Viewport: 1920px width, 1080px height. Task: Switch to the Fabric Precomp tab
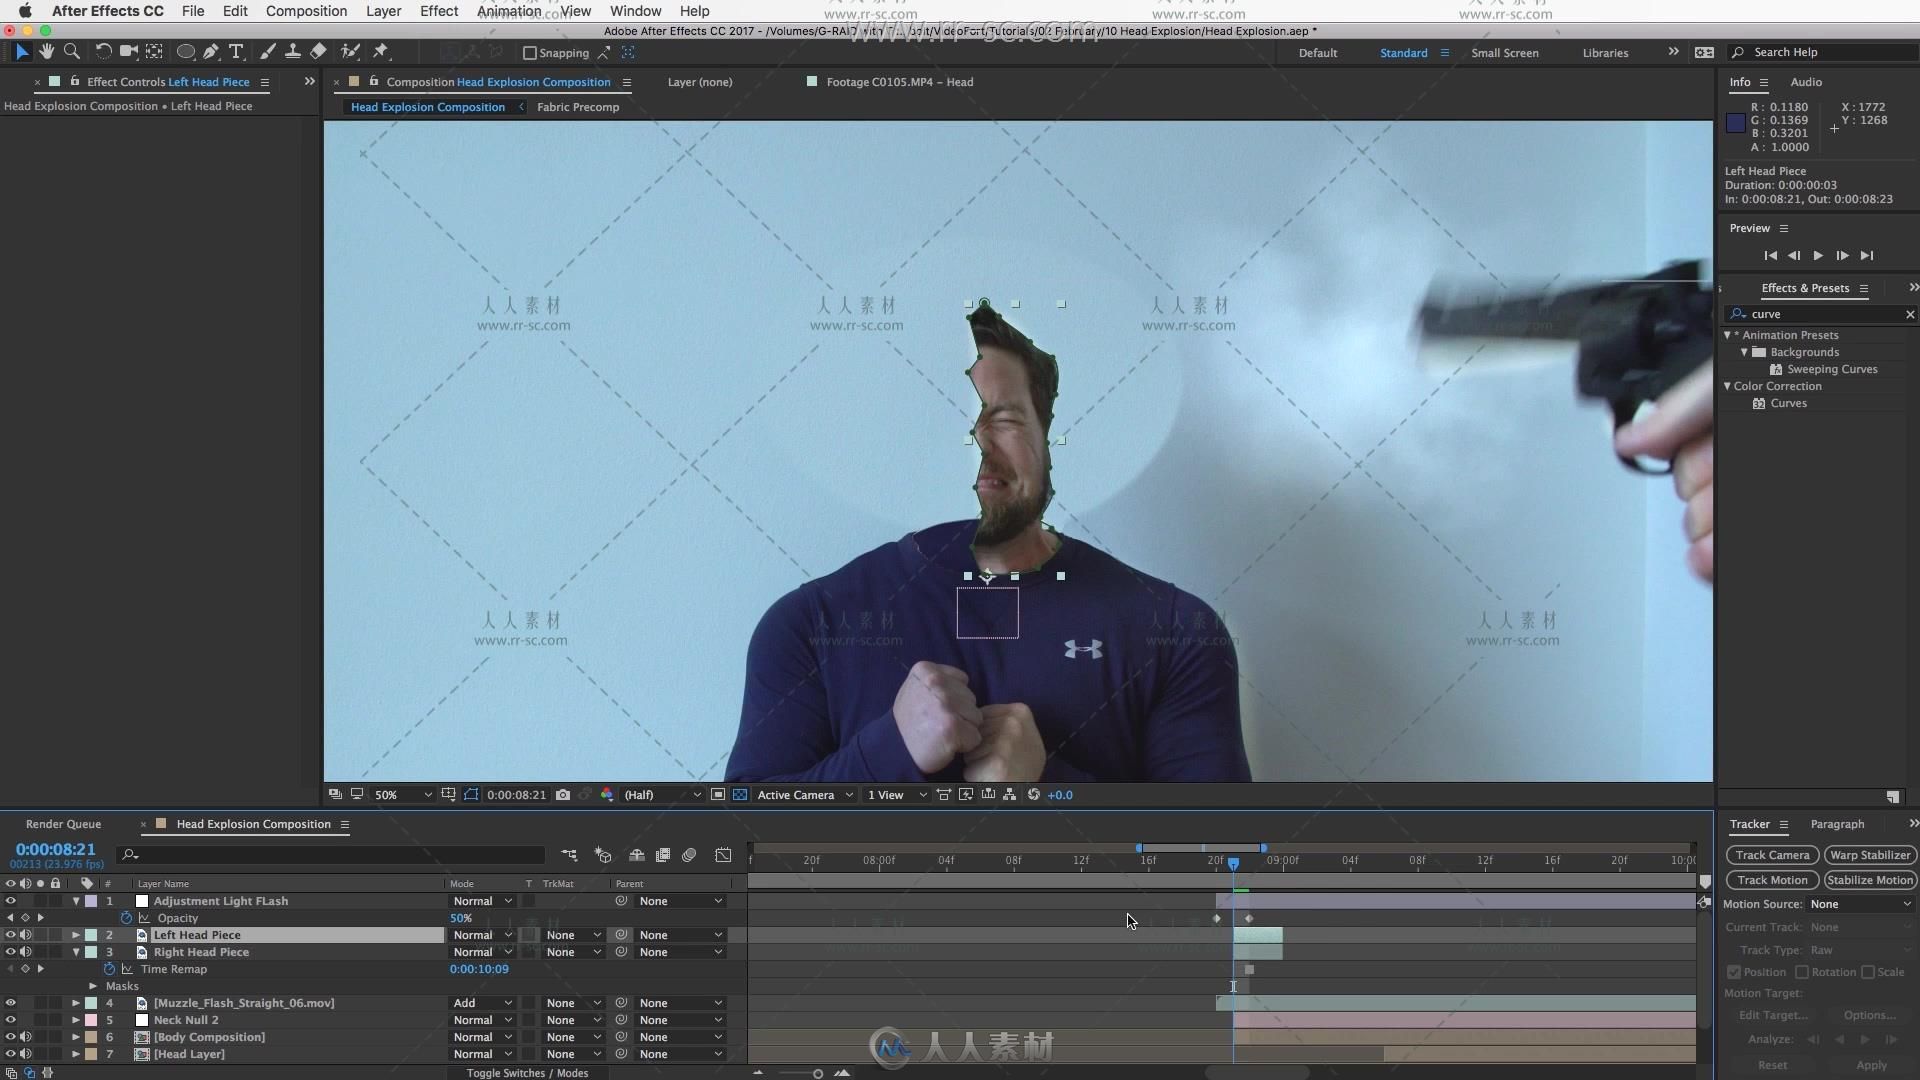click(x=578, y=107)
